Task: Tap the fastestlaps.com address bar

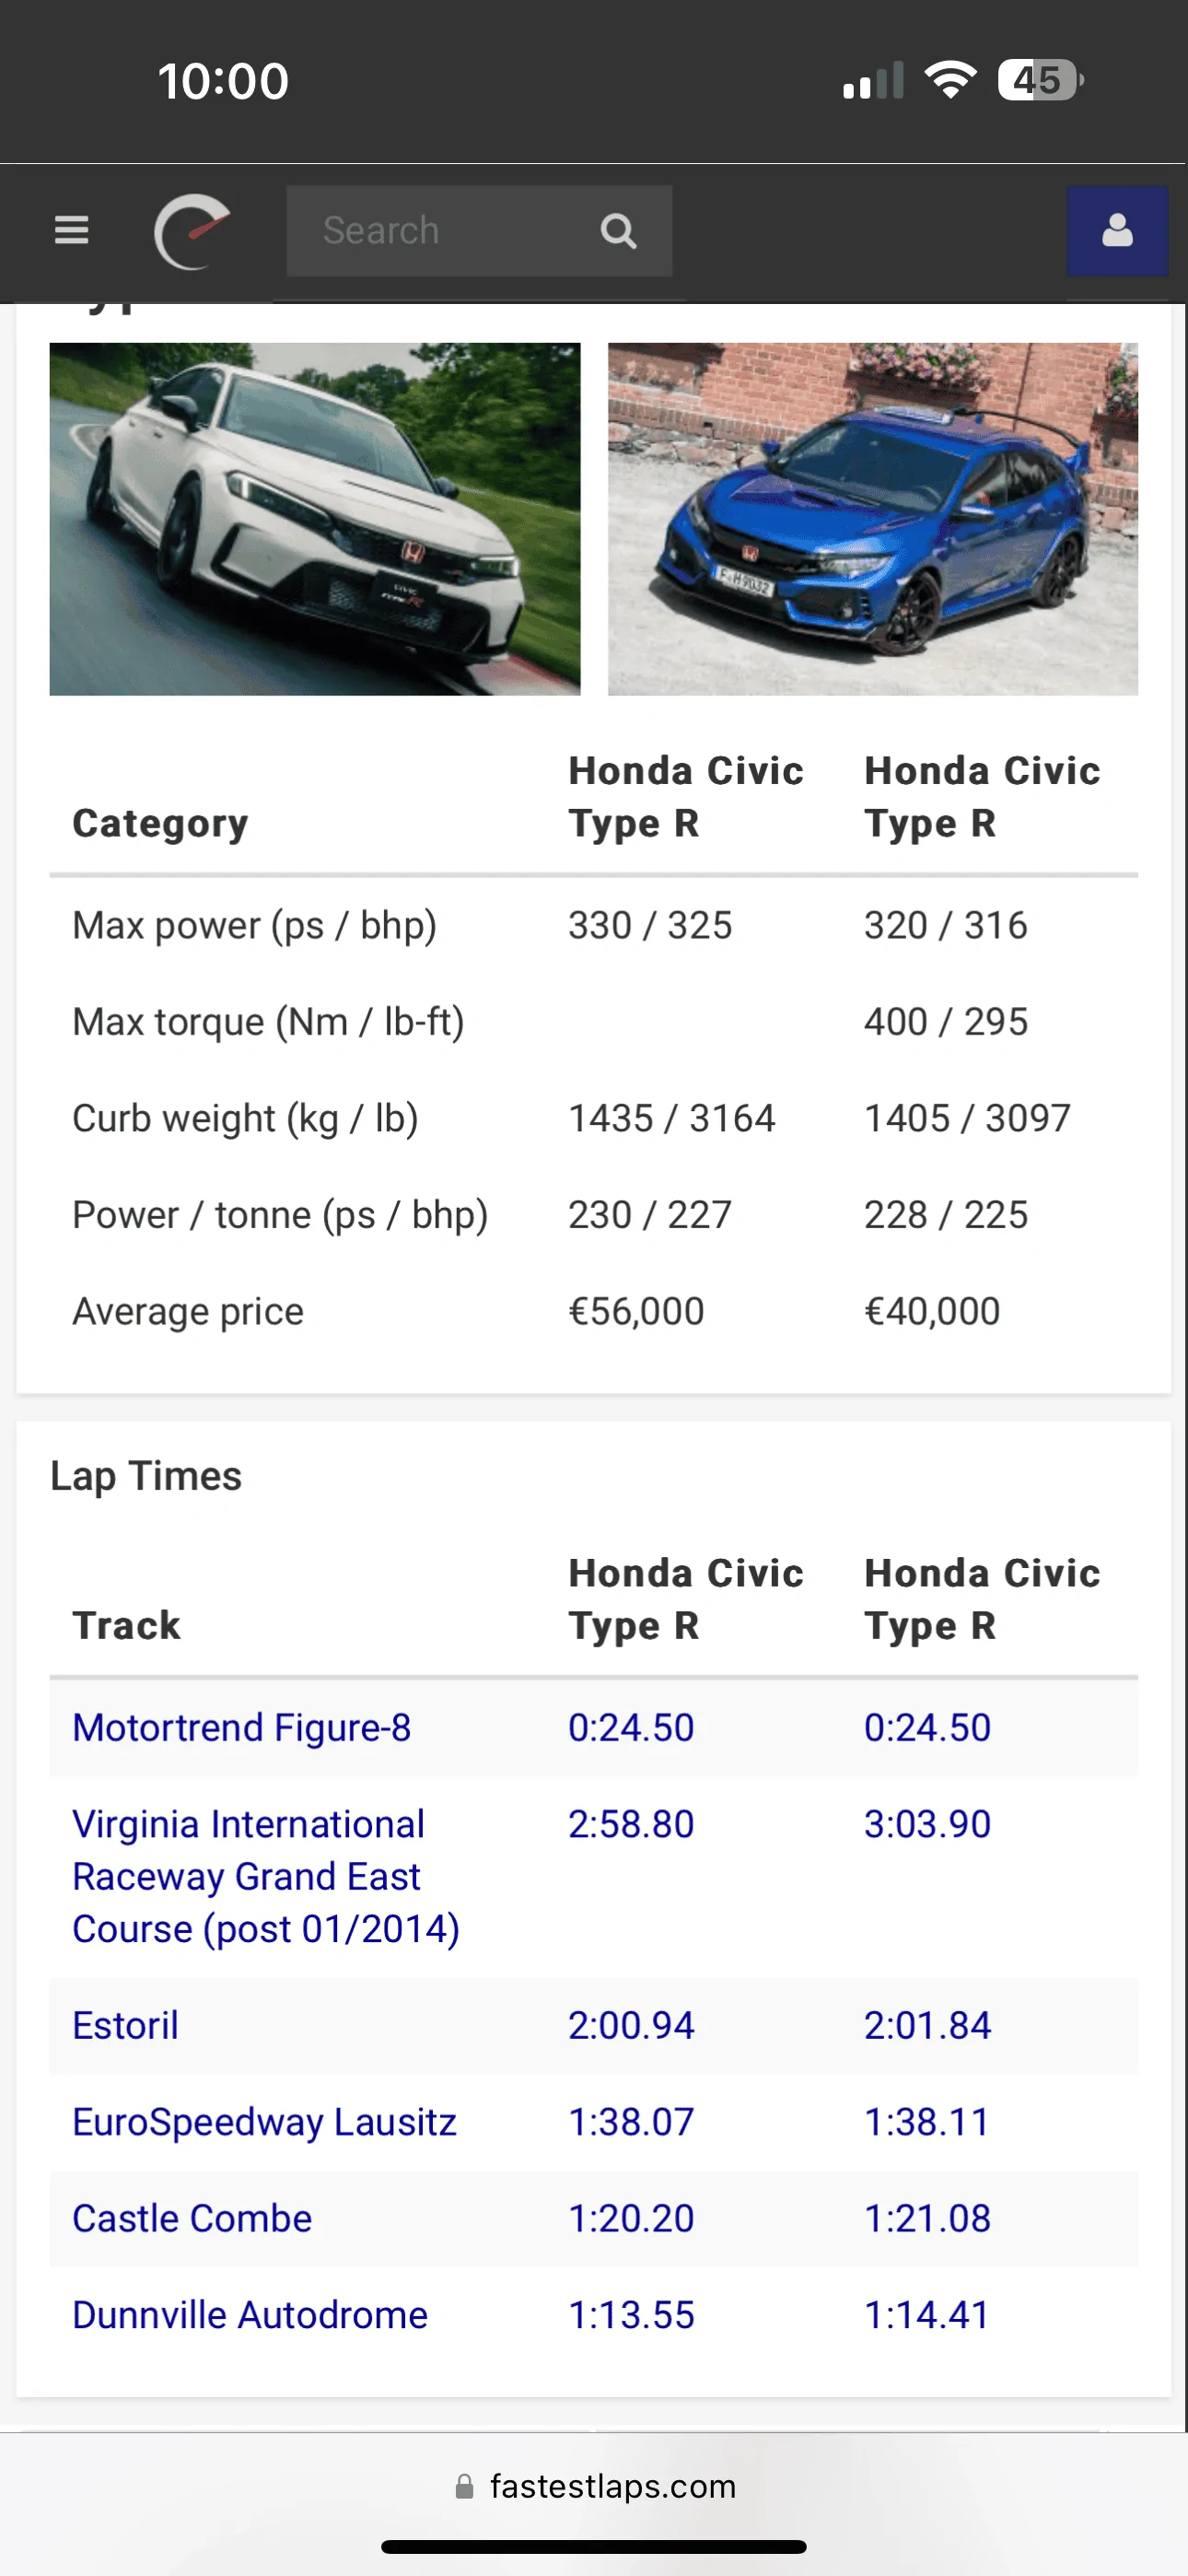Action: [x=594, y=2486]
